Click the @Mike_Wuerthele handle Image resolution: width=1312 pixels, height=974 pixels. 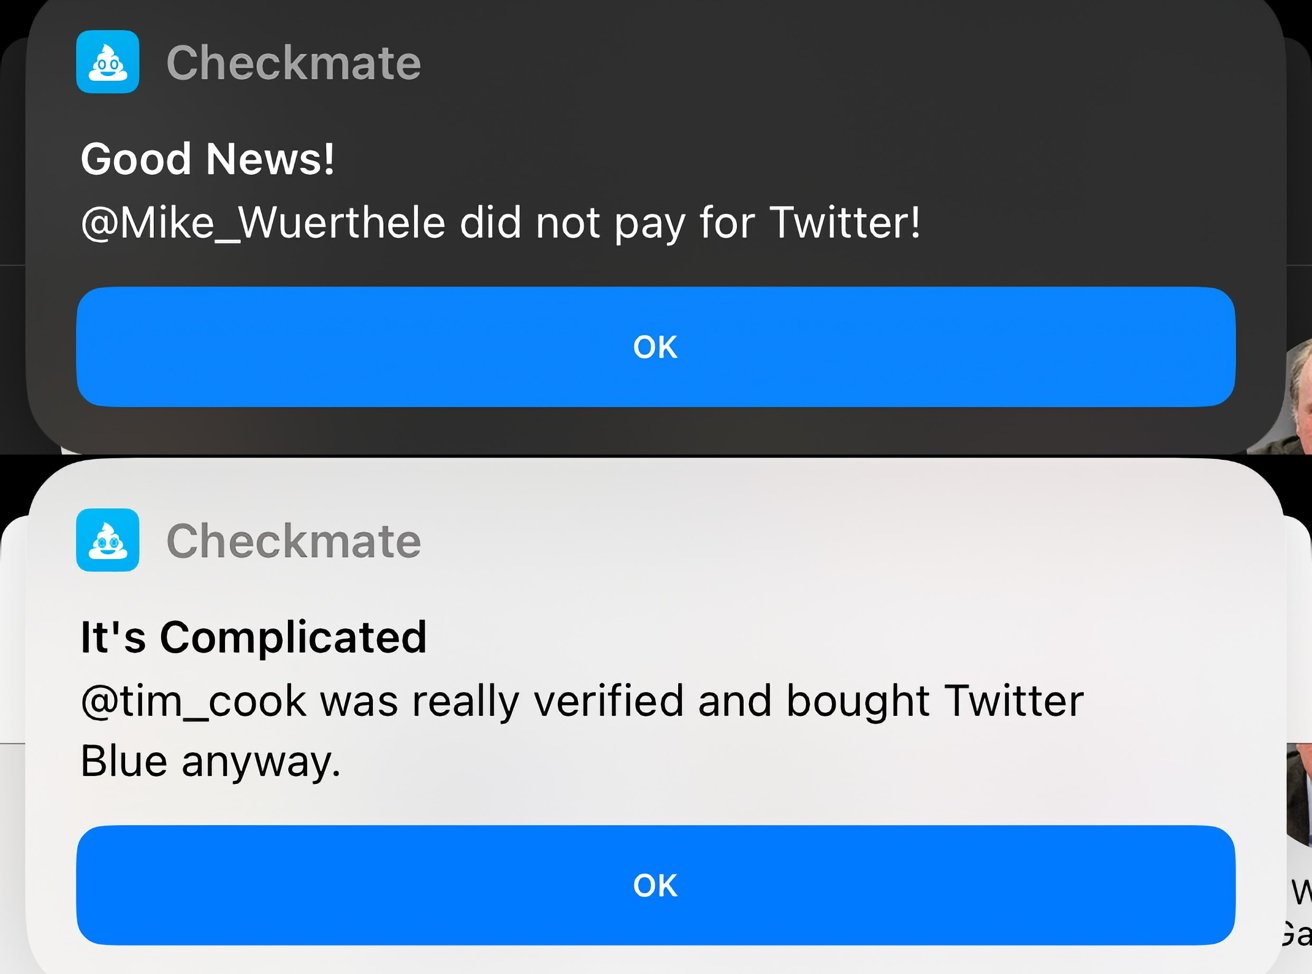pyautogui.click(x=263, y=222)
